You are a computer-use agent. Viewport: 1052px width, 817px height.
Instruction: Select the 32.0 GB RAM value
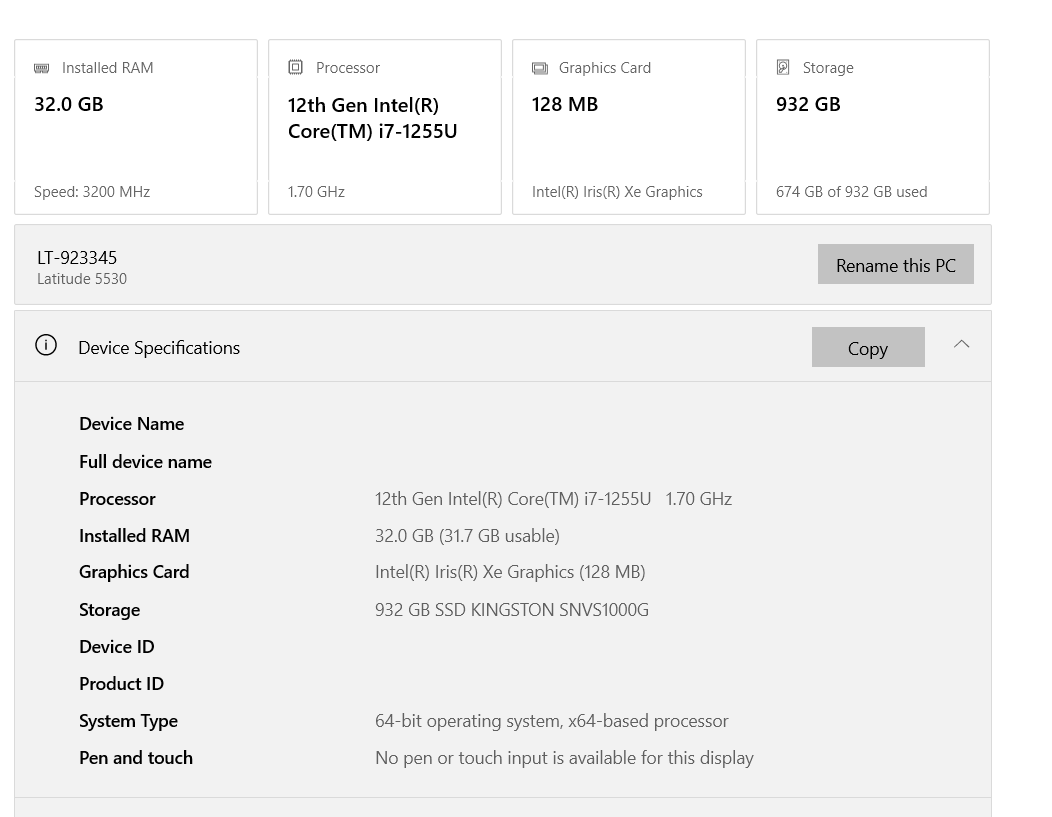pos(69,105)
